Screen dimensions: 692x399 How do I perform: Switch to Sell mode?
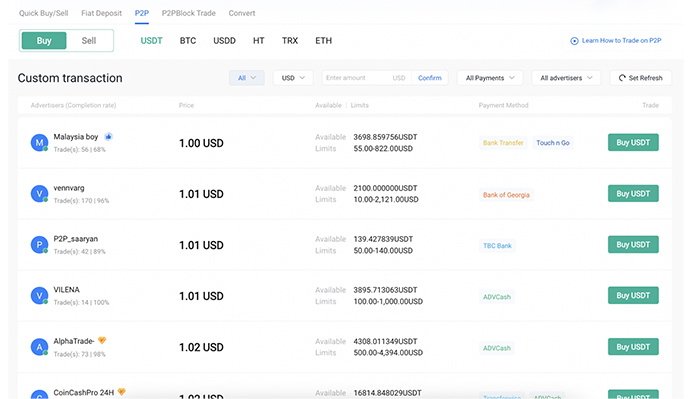click(89, 41)
